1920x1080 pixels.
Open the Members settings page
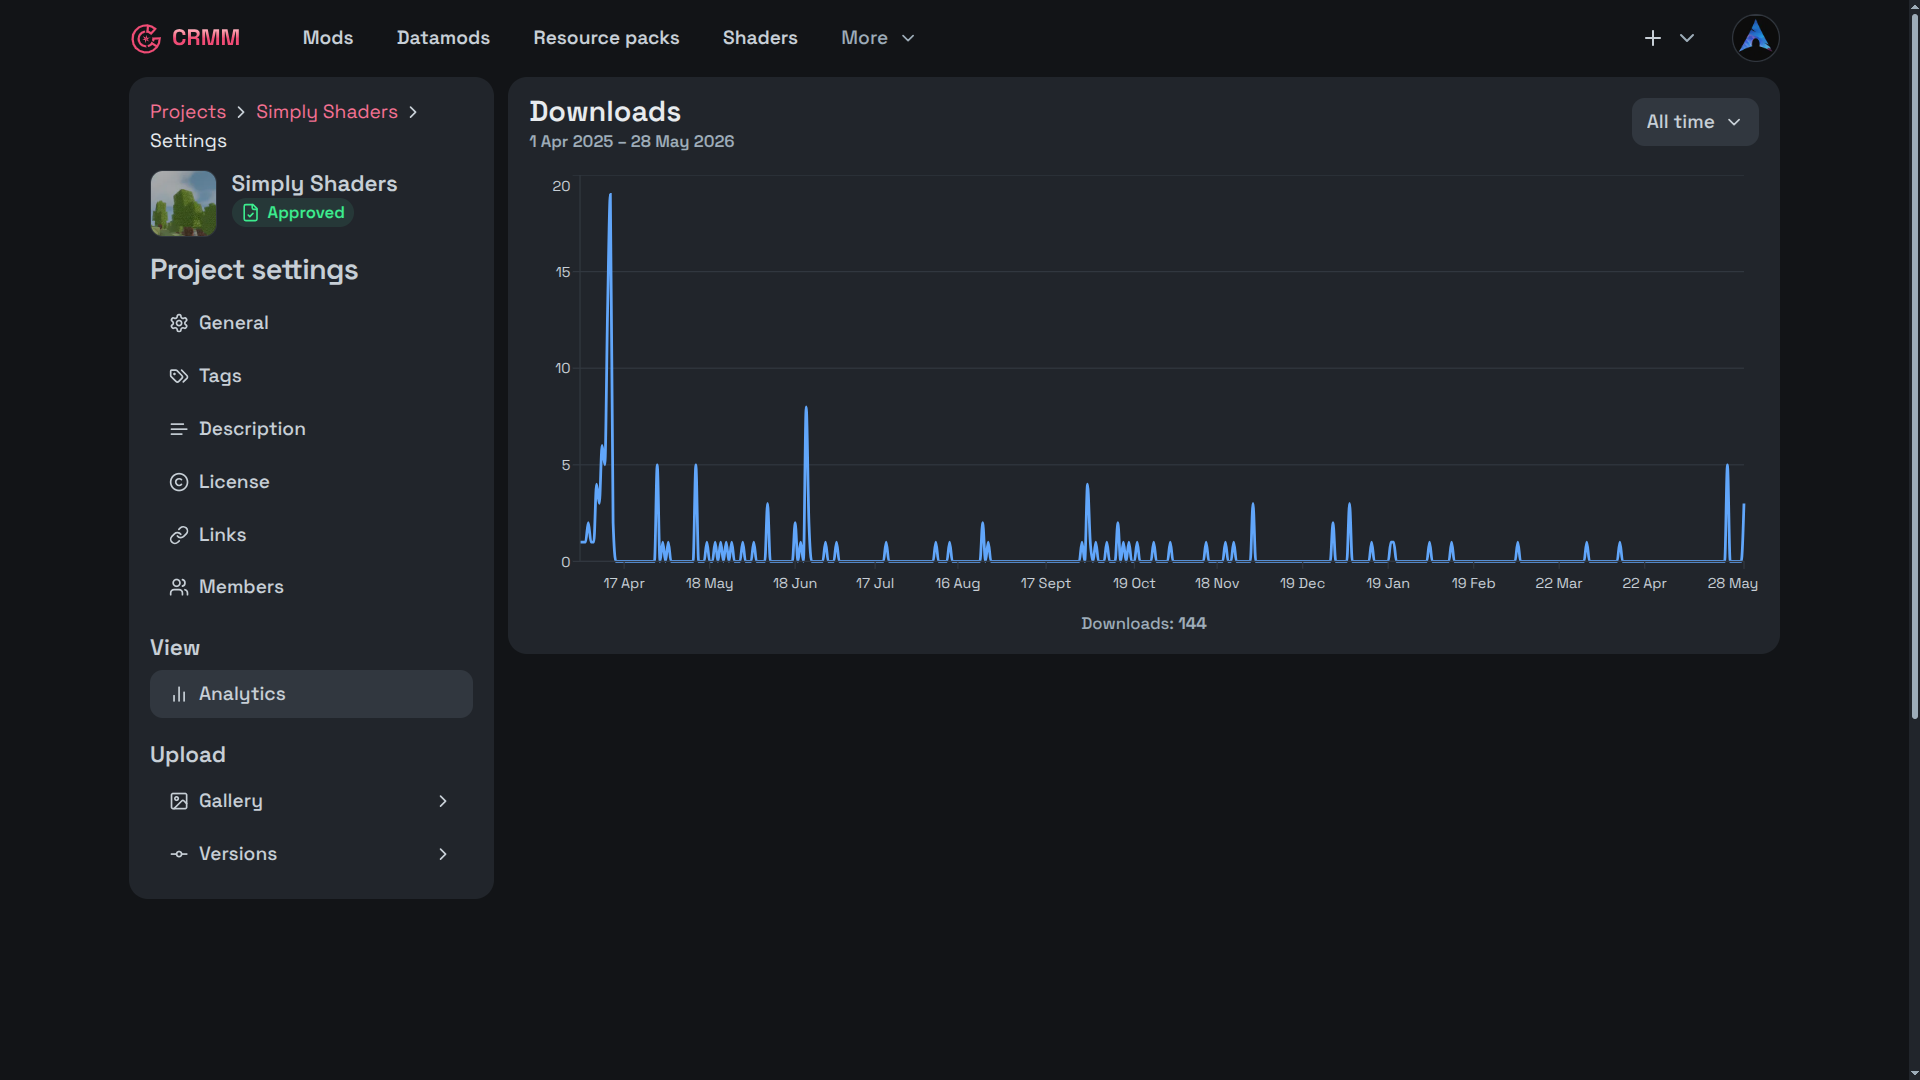(x=311, y=587)
